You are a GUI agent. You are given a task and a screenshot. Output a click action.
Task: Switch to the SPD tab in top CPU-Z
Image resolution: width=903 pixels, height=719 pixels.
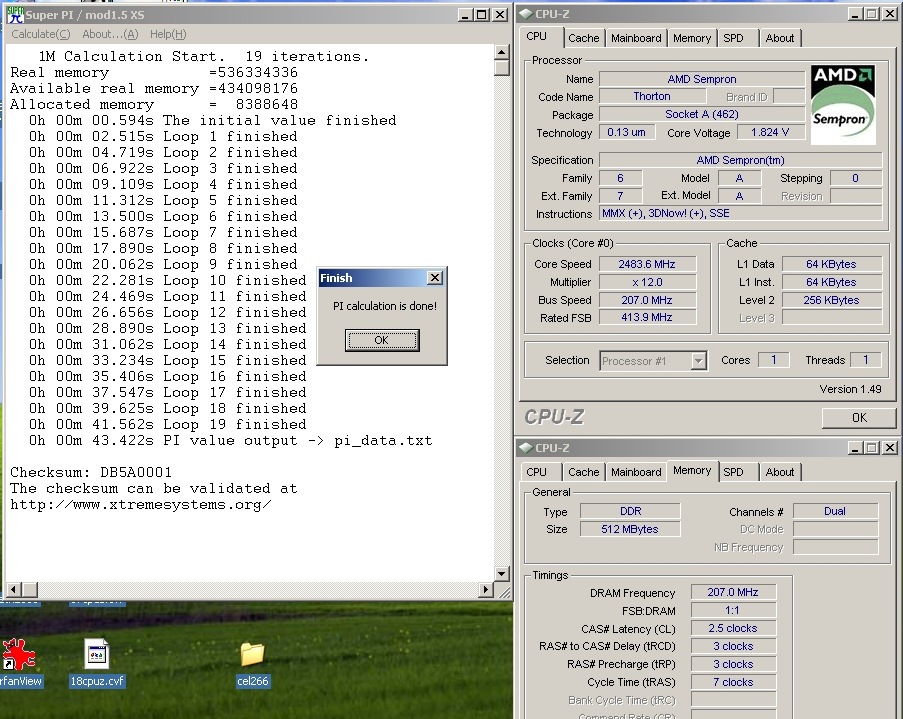(733, 38)
